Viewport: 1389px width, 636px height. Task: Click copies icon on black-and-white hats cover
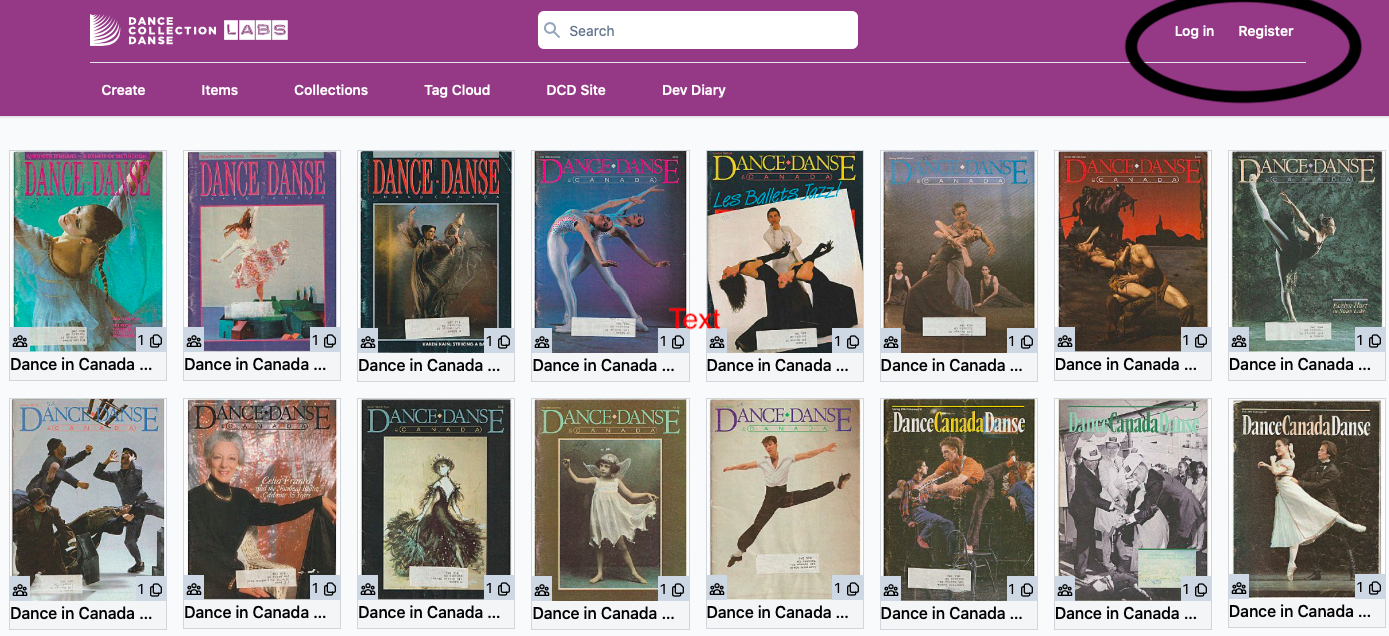pos(1199,590)
